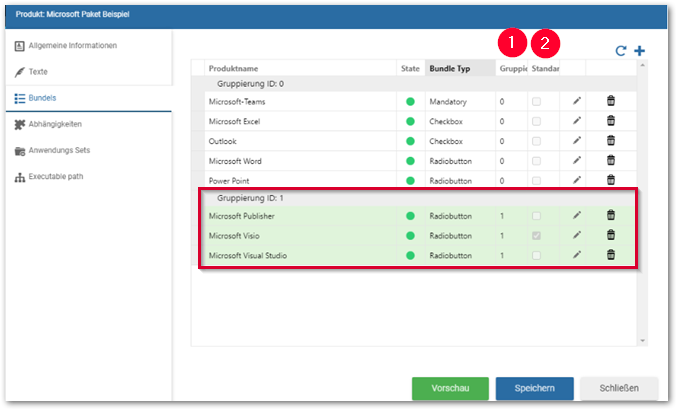Select the Microsoft Excel product name
This screenshot has width=677, height=410.
click(234, 121)
